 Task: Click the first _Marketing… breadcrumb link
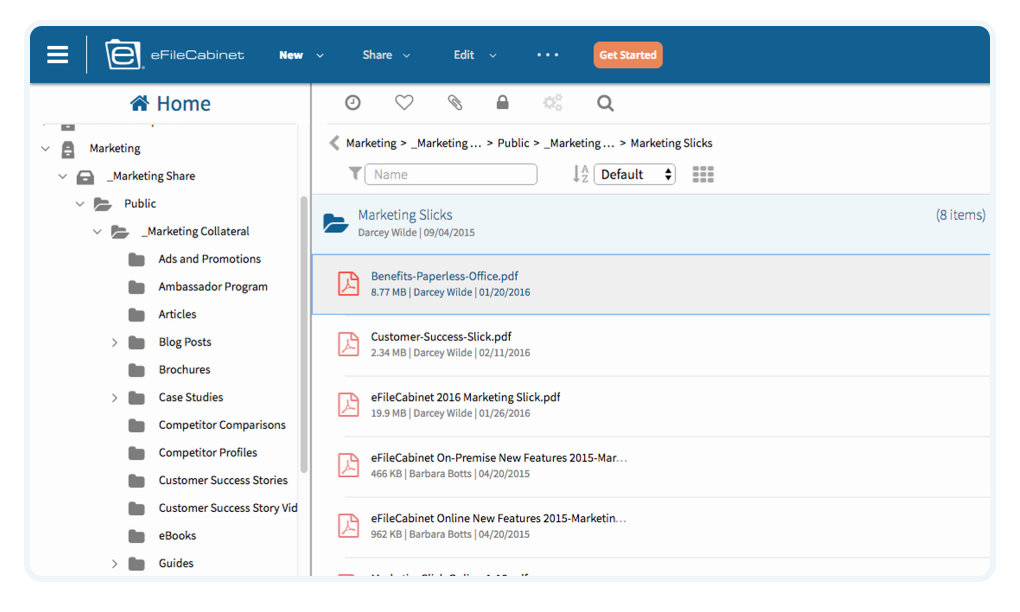446,143
